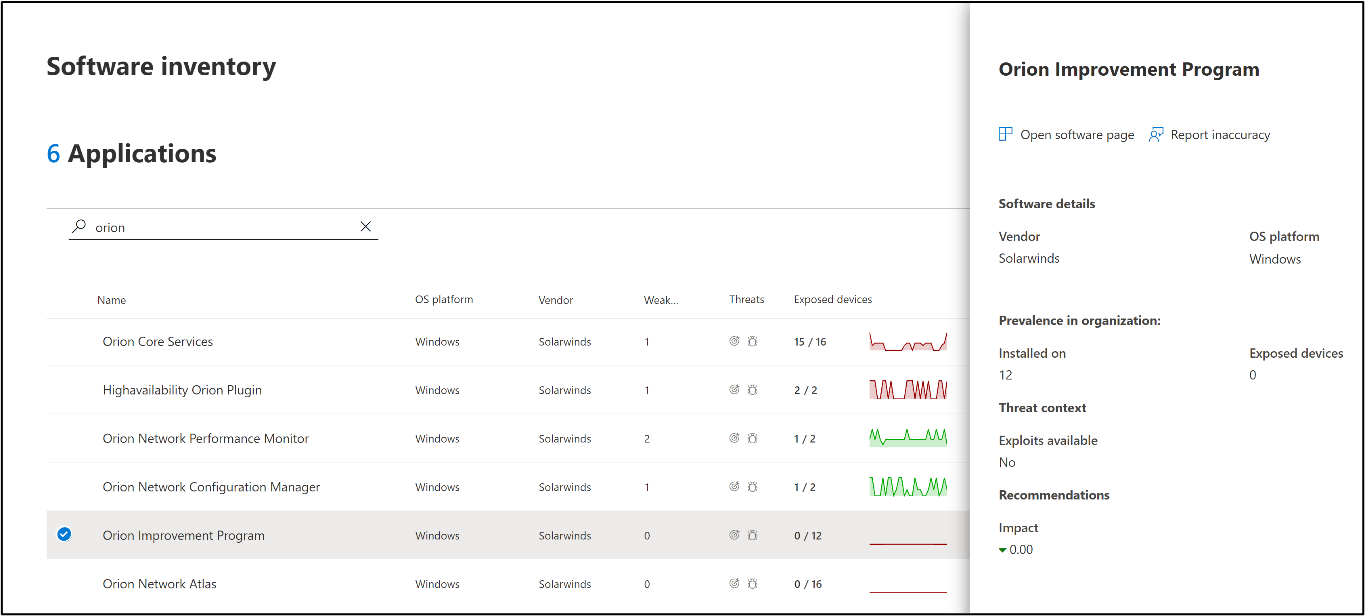Viewport: 1365px width, 616px height.
Task: Click the bug icon for Orion Network Performance Monitor
Action: (752, 438)
